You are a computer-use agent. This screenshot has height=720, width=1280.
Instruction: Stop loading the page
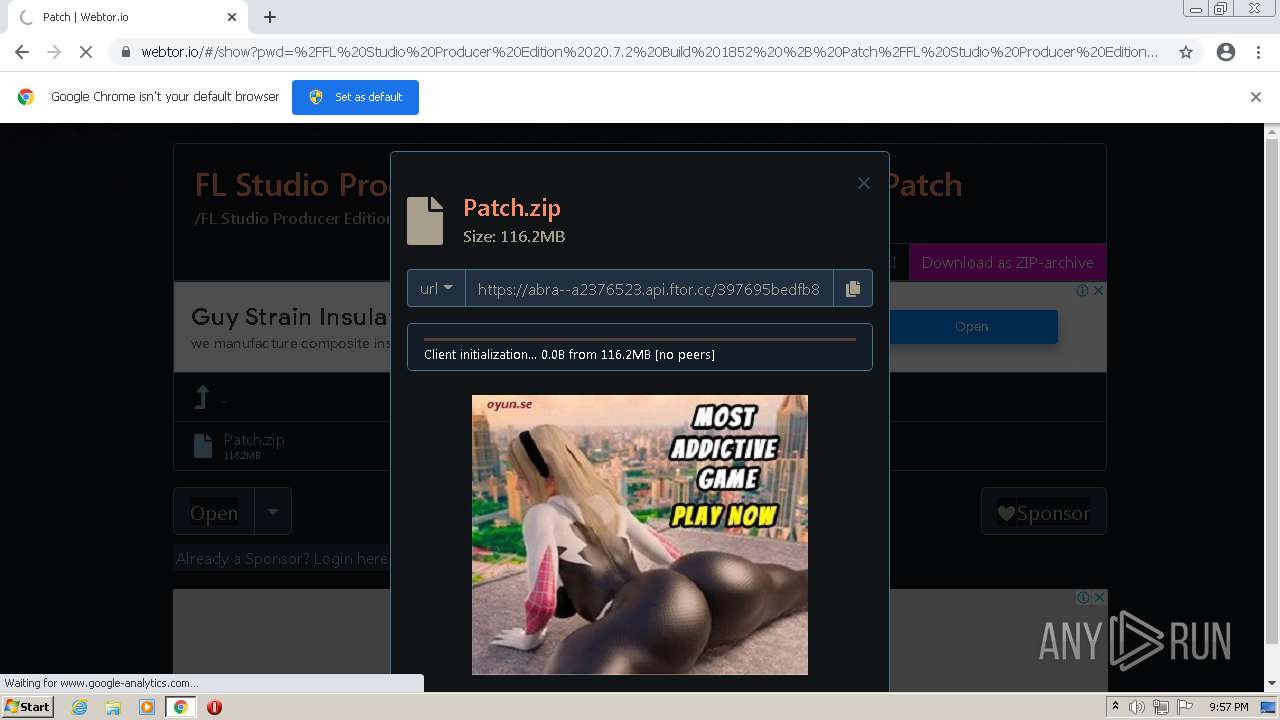[86, 52]
